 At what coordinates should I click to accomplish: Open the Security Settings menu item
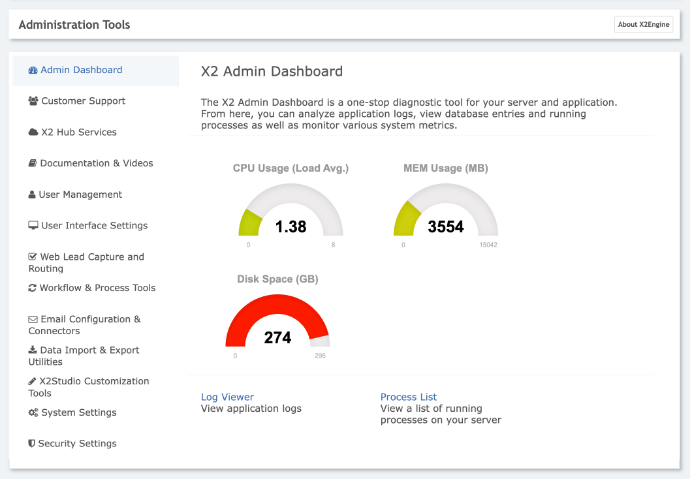coord(77,444)
